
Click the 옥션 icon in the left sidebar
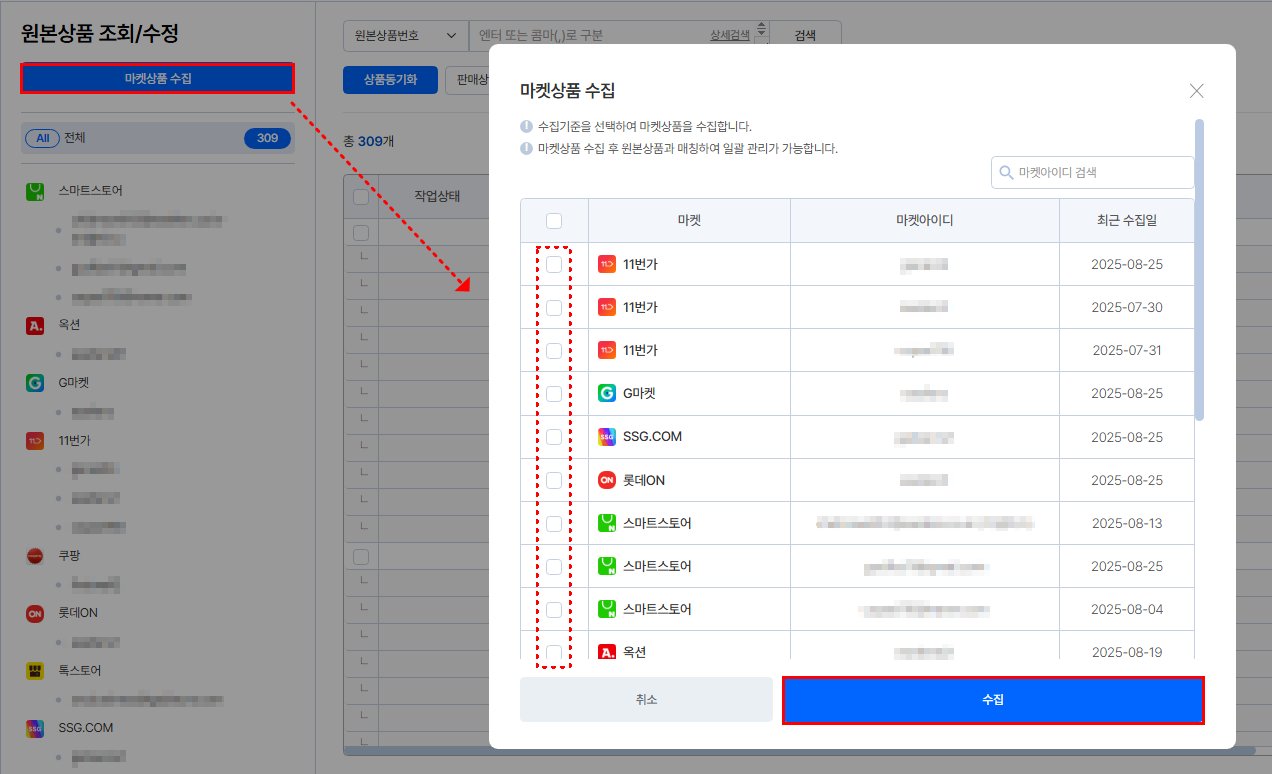coord(35,325)
